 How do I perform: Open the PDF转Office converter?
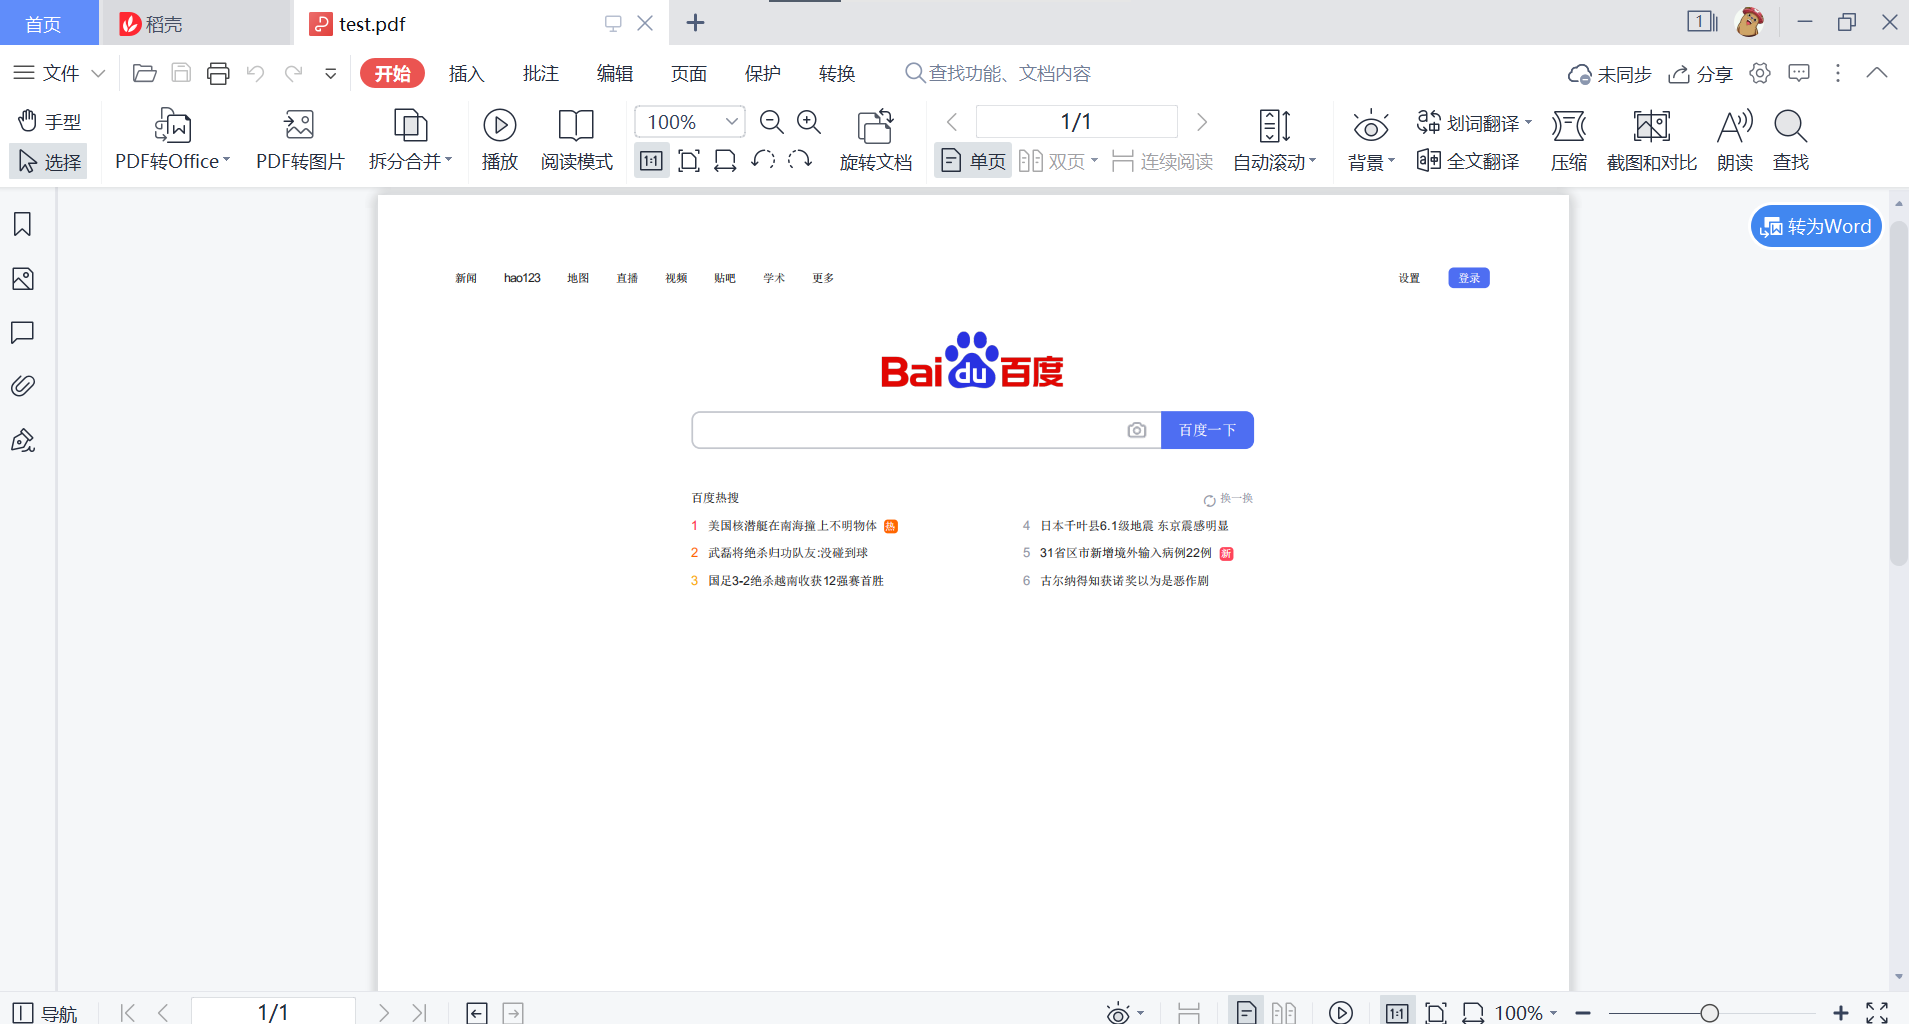click(x=172, y=140)
